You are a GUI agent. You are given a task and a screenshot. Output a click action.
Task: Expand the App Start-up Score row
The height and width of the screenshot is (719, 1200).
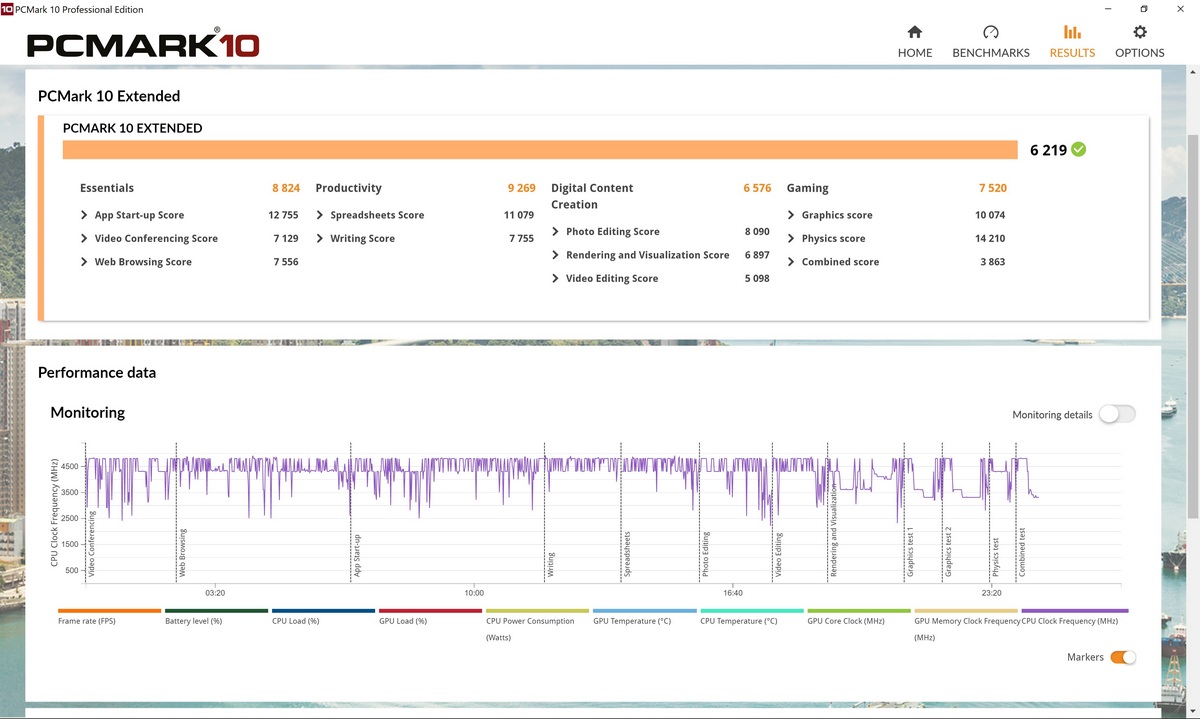pyautogui.click(x=85, y=215)
